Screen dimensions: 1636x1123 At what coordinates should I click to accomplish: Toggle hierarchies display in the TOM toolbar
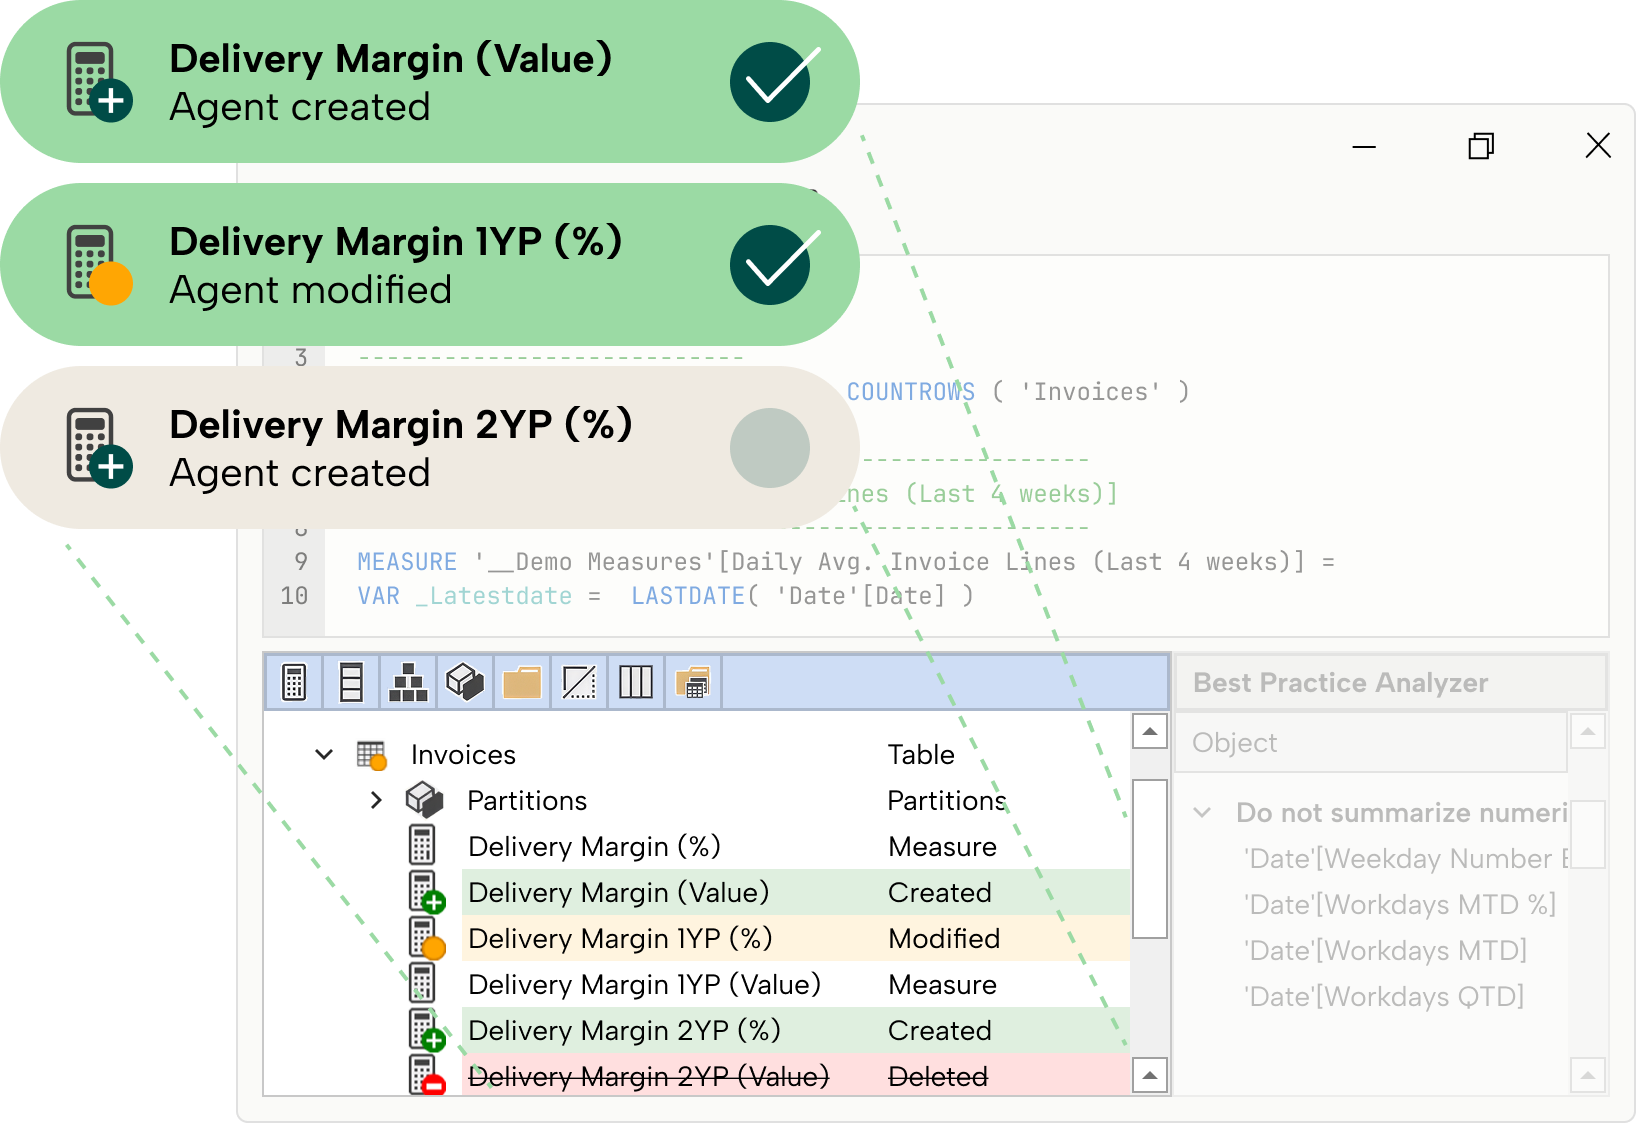[408, 682]
